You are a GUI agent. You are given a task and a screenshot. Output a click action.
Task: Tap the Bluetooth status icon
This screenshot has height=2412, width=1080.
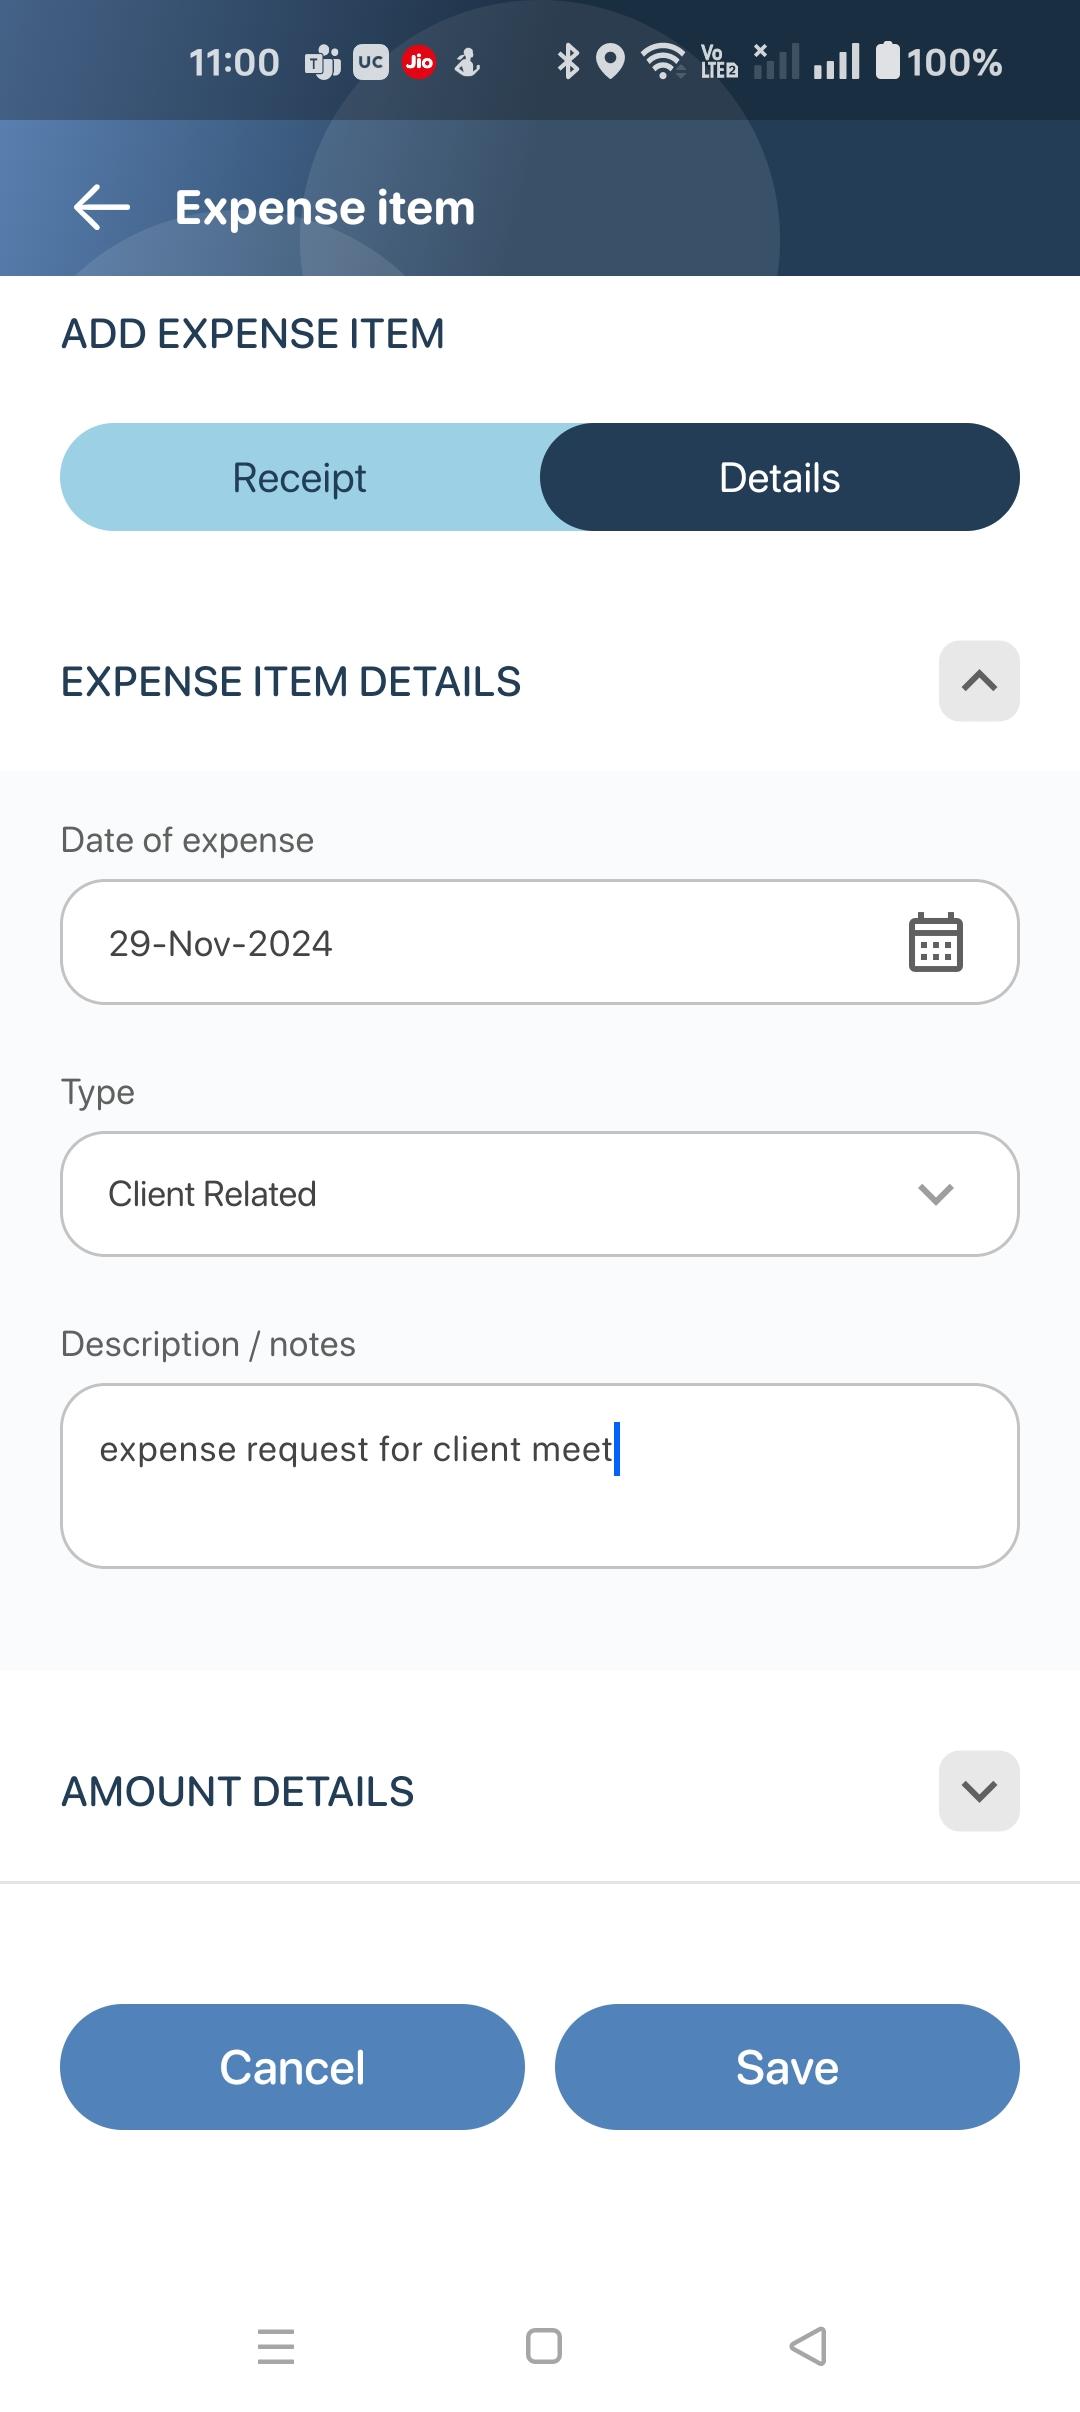(x=568, y=62)
